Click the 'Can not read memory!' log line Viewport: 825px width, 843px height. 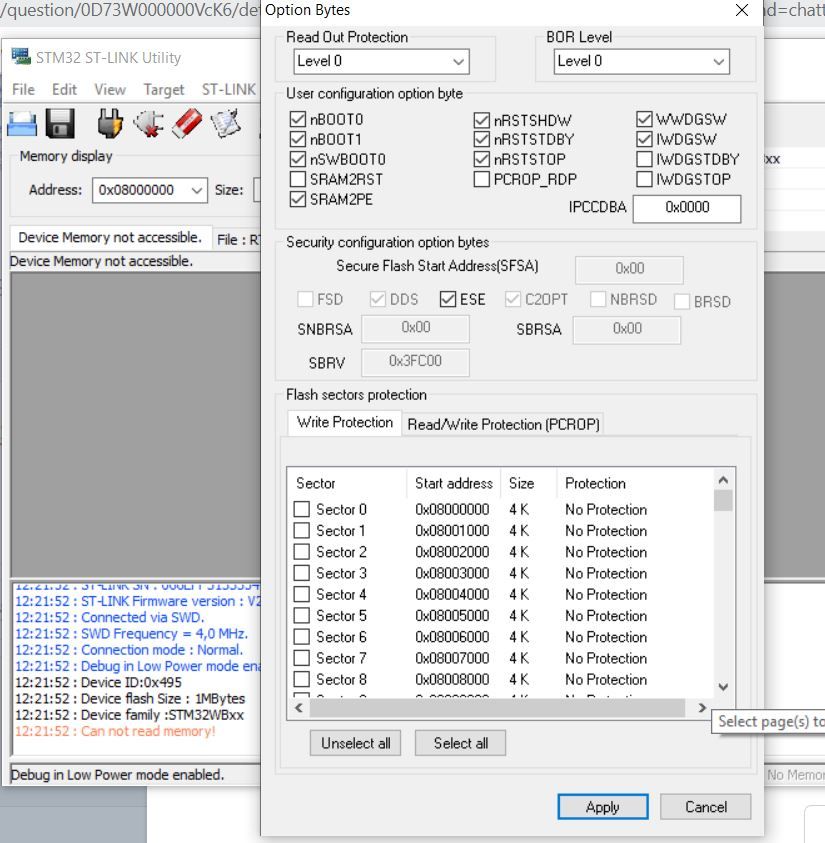click(x=116, y=731)
